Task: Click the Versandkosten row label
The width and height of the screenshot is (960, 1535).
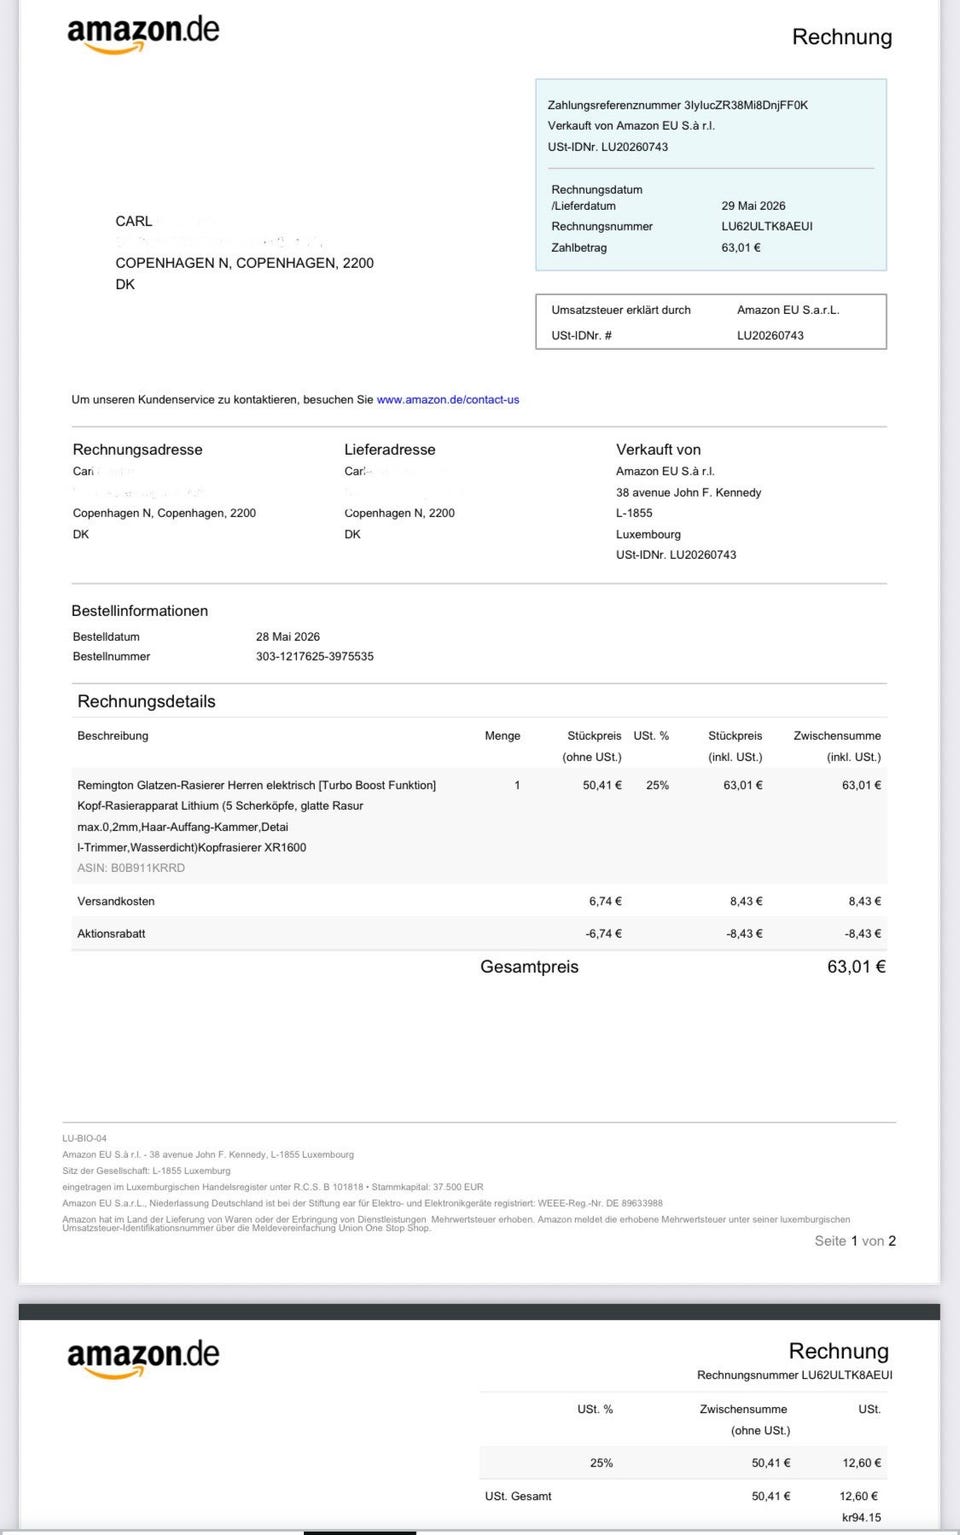Action: click(x=116, y=901)
